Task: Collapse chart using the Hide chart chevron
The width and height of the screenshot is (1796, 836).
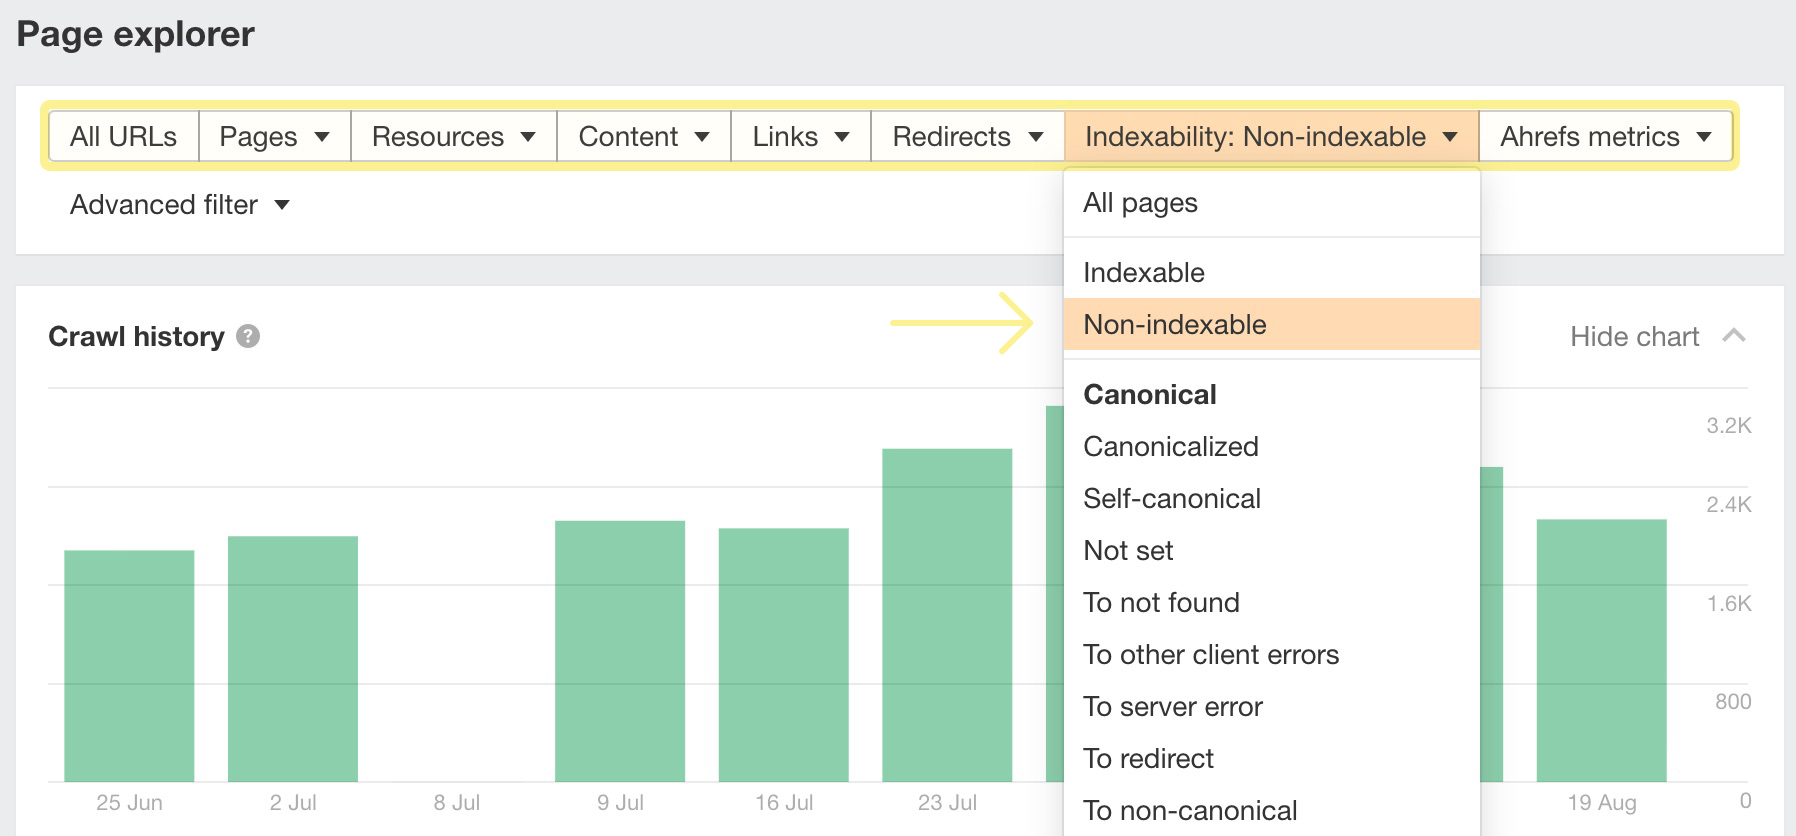Action: 1734,336
